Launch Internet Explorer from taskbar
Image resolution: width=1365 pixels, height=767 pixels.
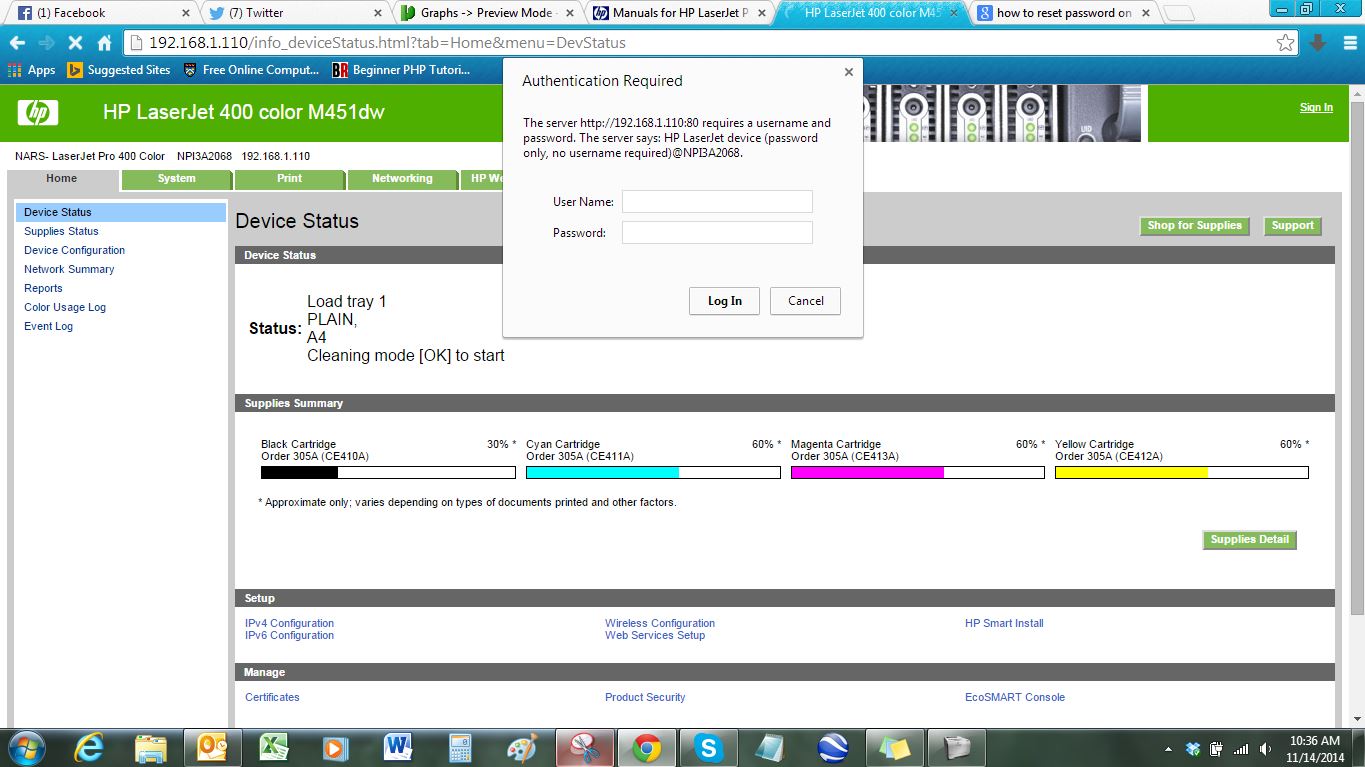(x=89, y=748)
